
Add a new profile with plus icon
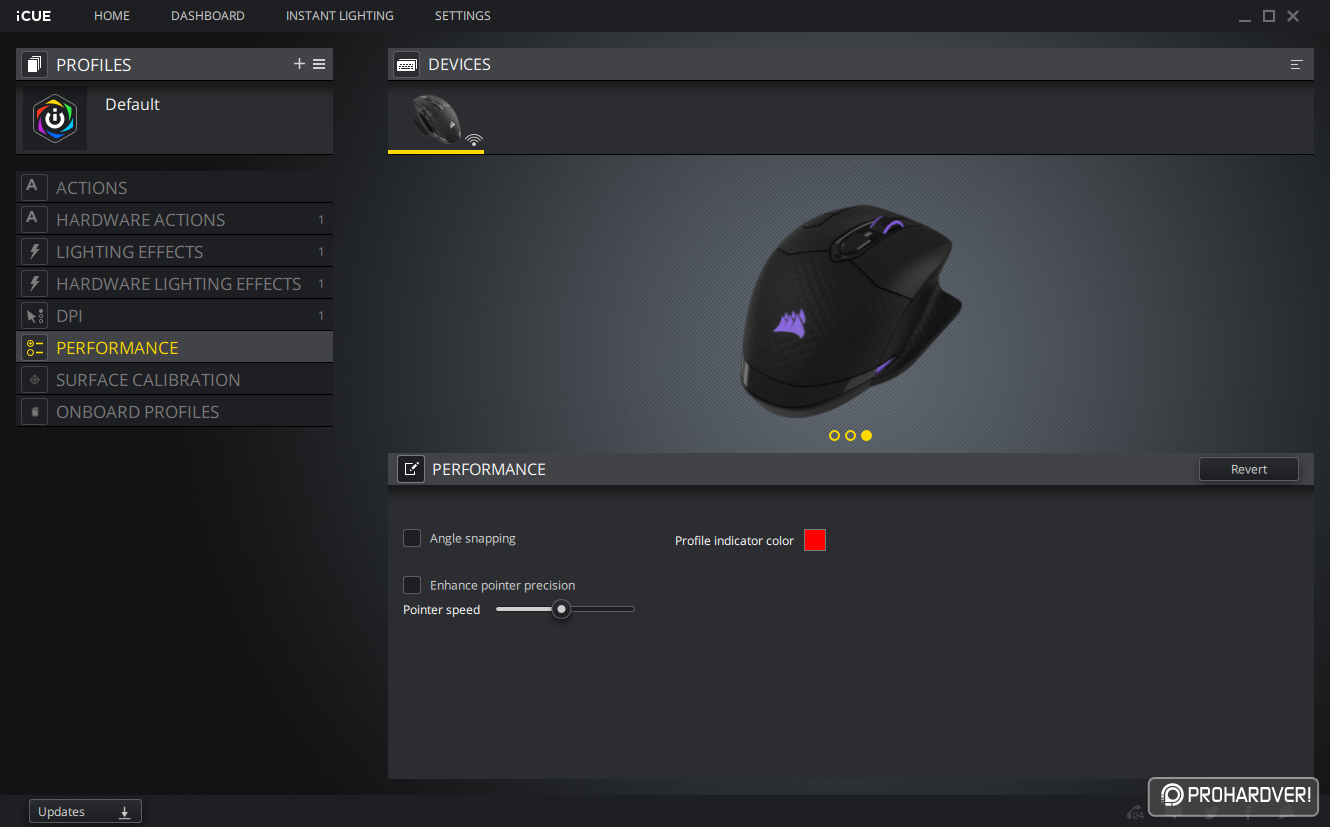pos(299,64)
